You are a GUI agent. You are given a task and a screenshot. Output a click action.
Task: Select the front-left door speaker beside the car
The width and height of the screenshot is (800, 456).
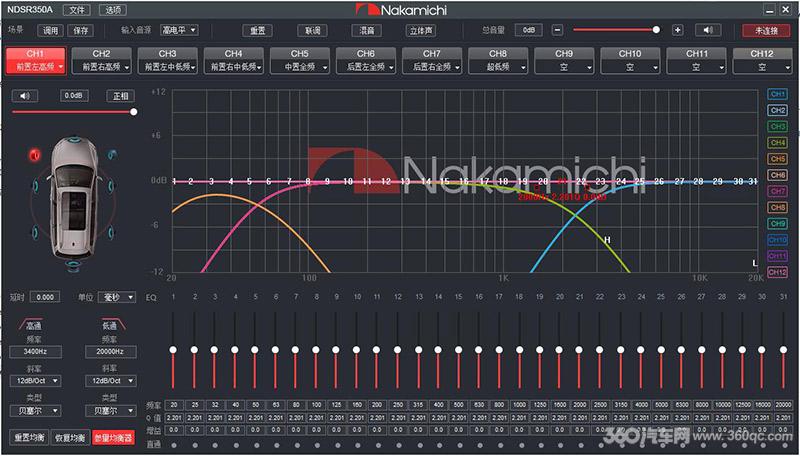[35, 186]
